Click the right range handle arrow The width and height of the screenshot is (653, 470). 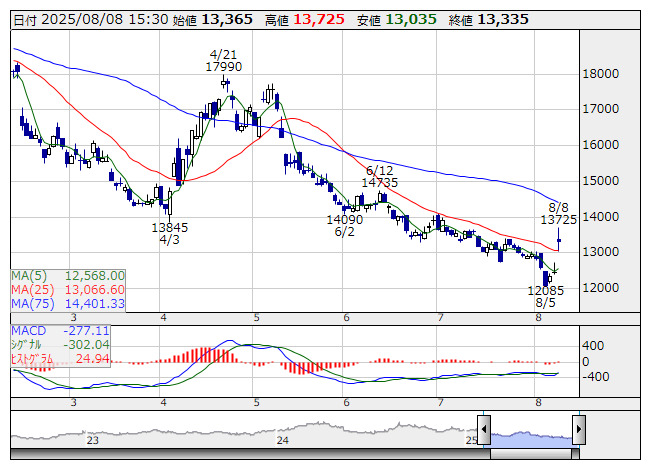click(579, 431)
